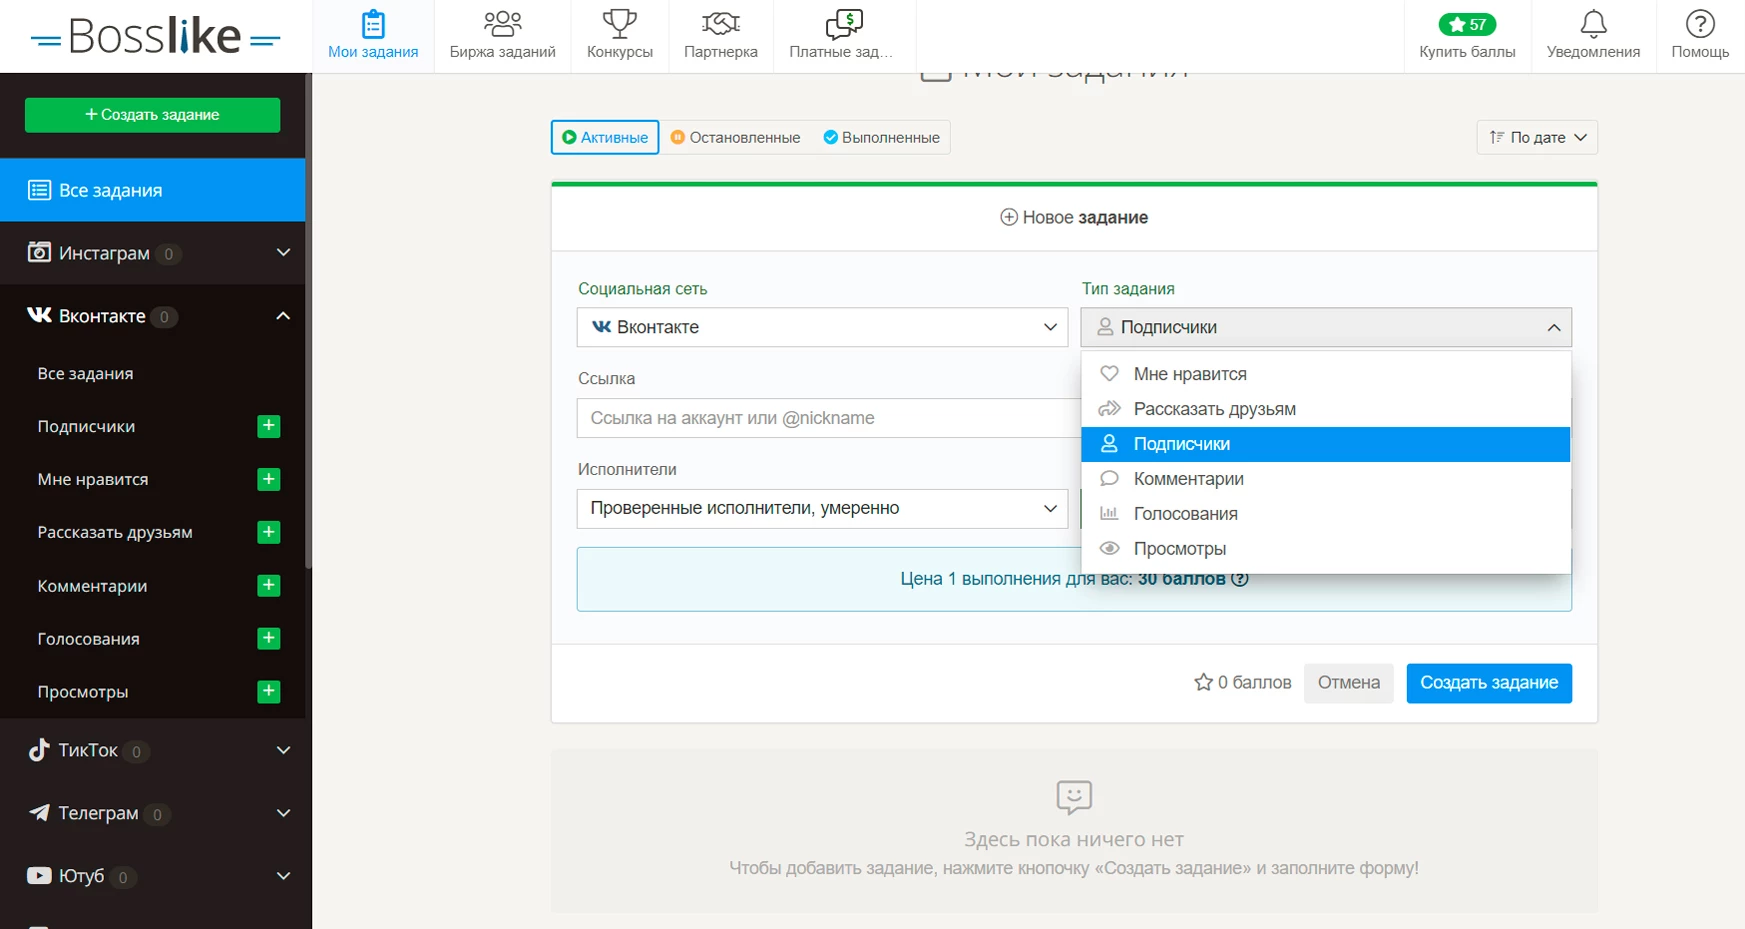Open the Партнерка handshake tab
Viewport: 1745px width, 929px height.
(x=721, y=36)
